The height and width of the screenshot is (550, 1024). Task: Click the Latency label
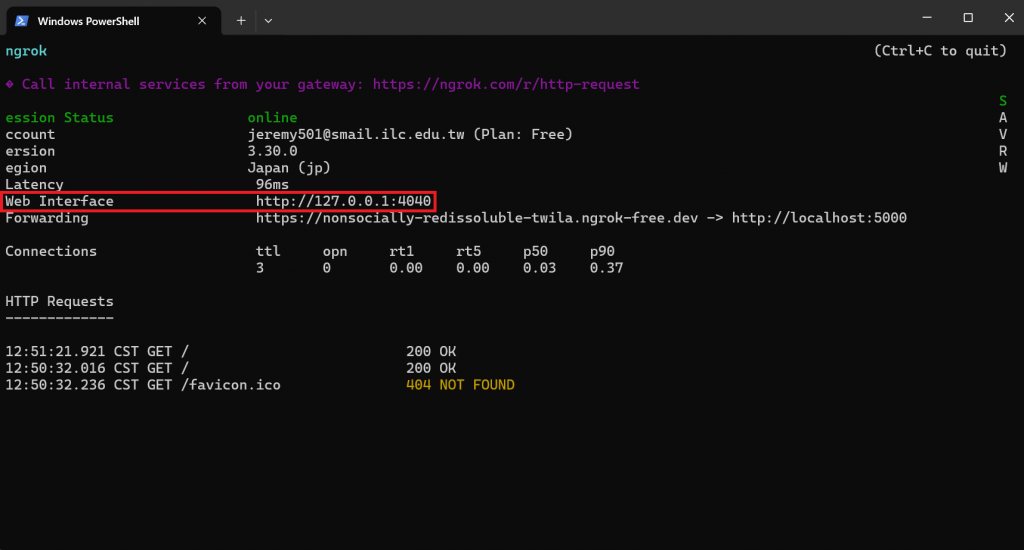(x=35, y=185)
